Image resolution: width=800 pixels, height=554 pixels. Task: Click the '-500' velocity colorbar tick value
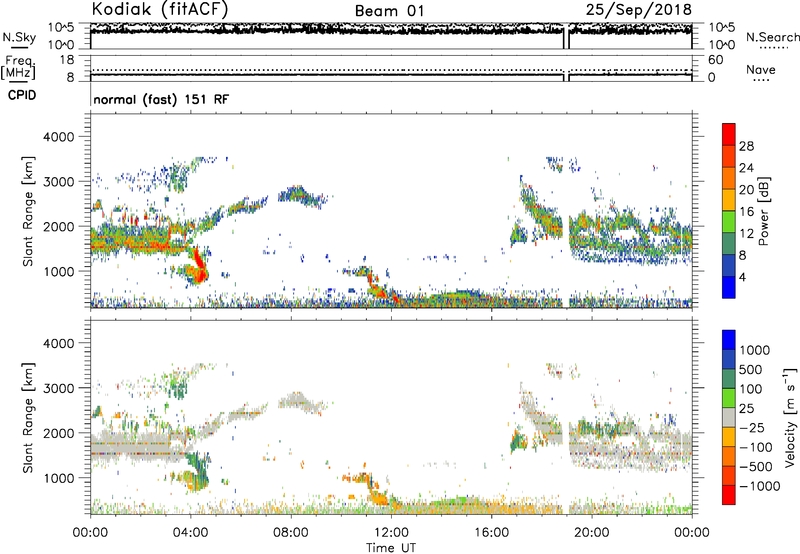coord(756,467)
